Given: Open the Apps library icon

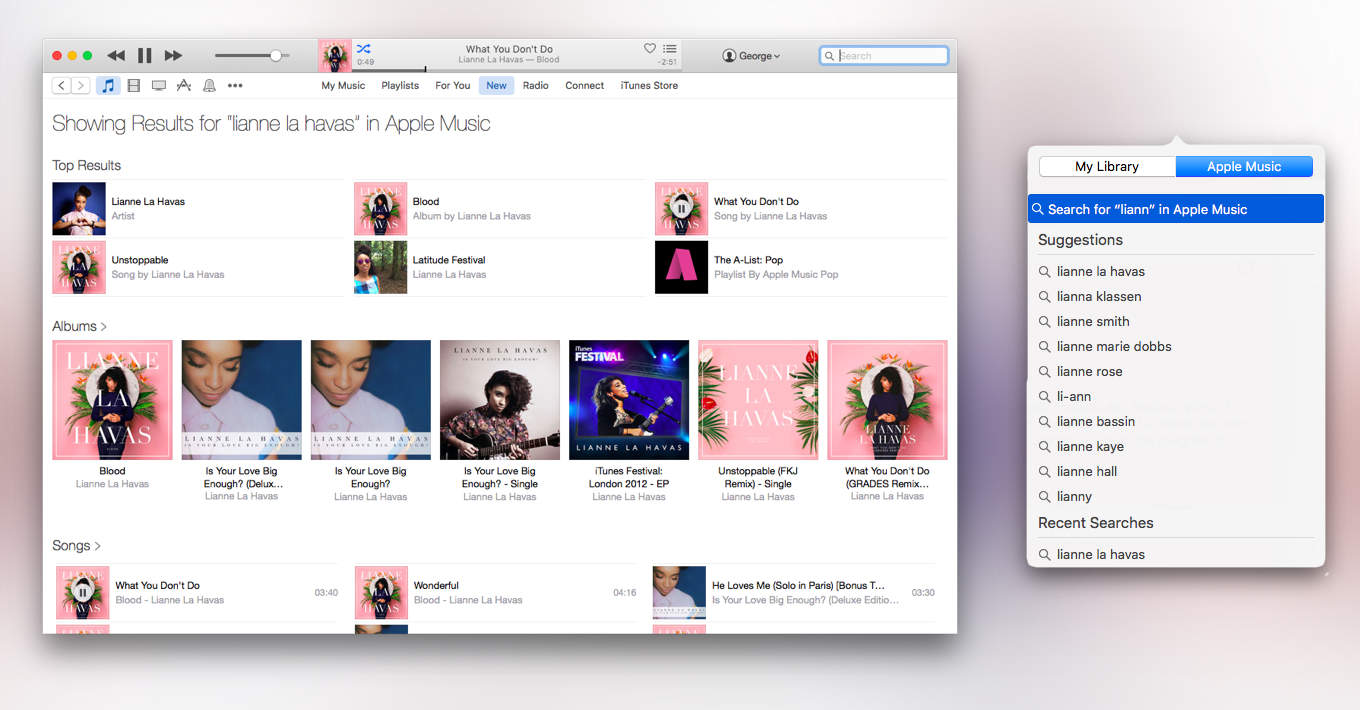Looking at the screenshot, I should click(x=184, y=86).
